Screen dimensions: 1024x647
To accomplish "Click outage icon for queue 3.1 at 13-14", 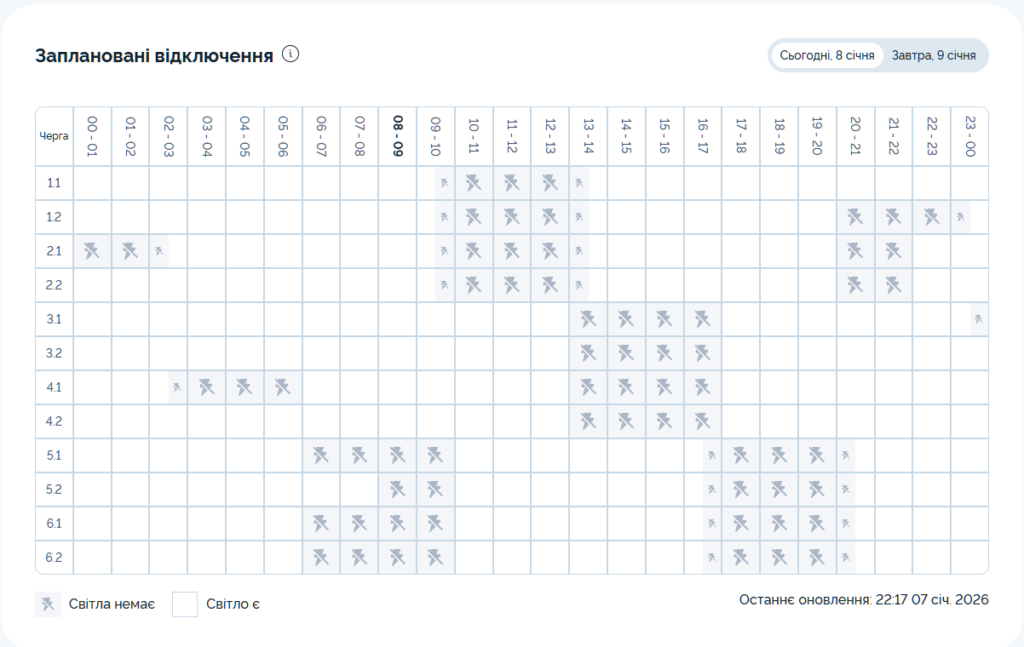I will pyautogui.click(x=588, y=319).
